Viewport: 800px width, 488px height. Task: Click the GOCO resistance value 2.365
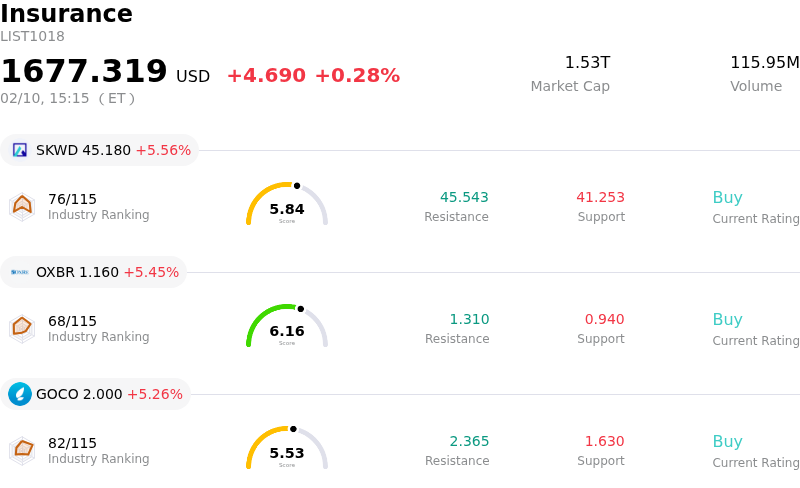(469, 442)
